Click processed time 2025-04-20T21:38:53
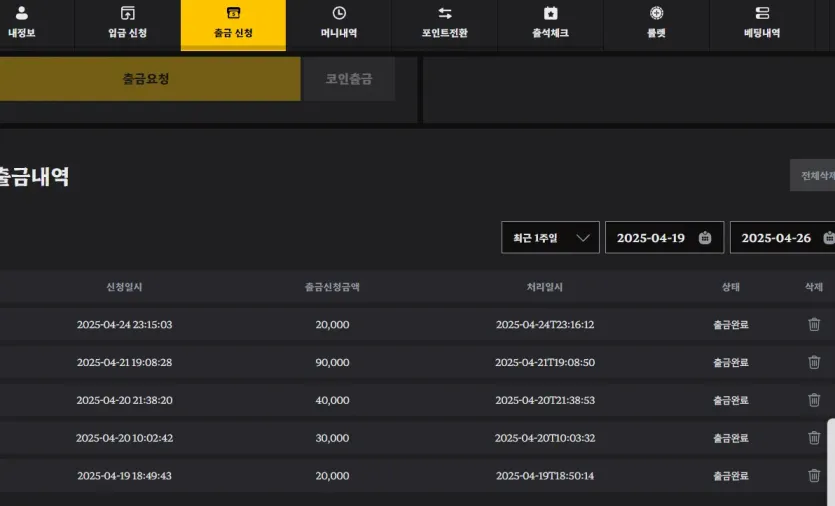Screen dimensions: 835x506 point(545,400)
